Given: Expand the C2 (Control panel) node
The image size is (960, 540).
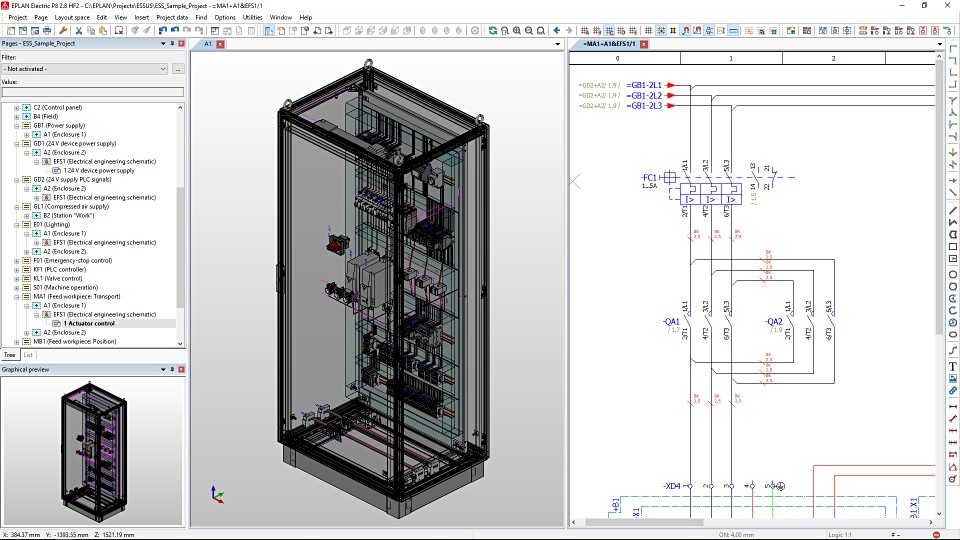Looking at the screenshot, I should tap(17, 108).
